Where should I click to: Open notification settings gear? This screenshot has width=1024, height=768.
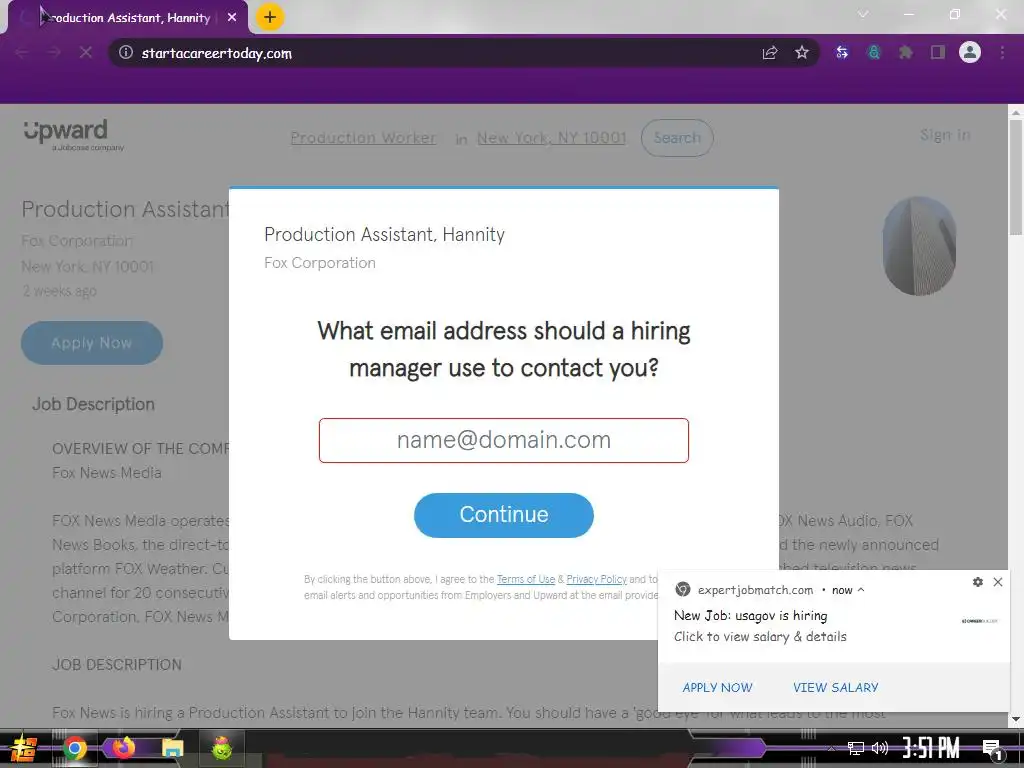click(978, 582)
